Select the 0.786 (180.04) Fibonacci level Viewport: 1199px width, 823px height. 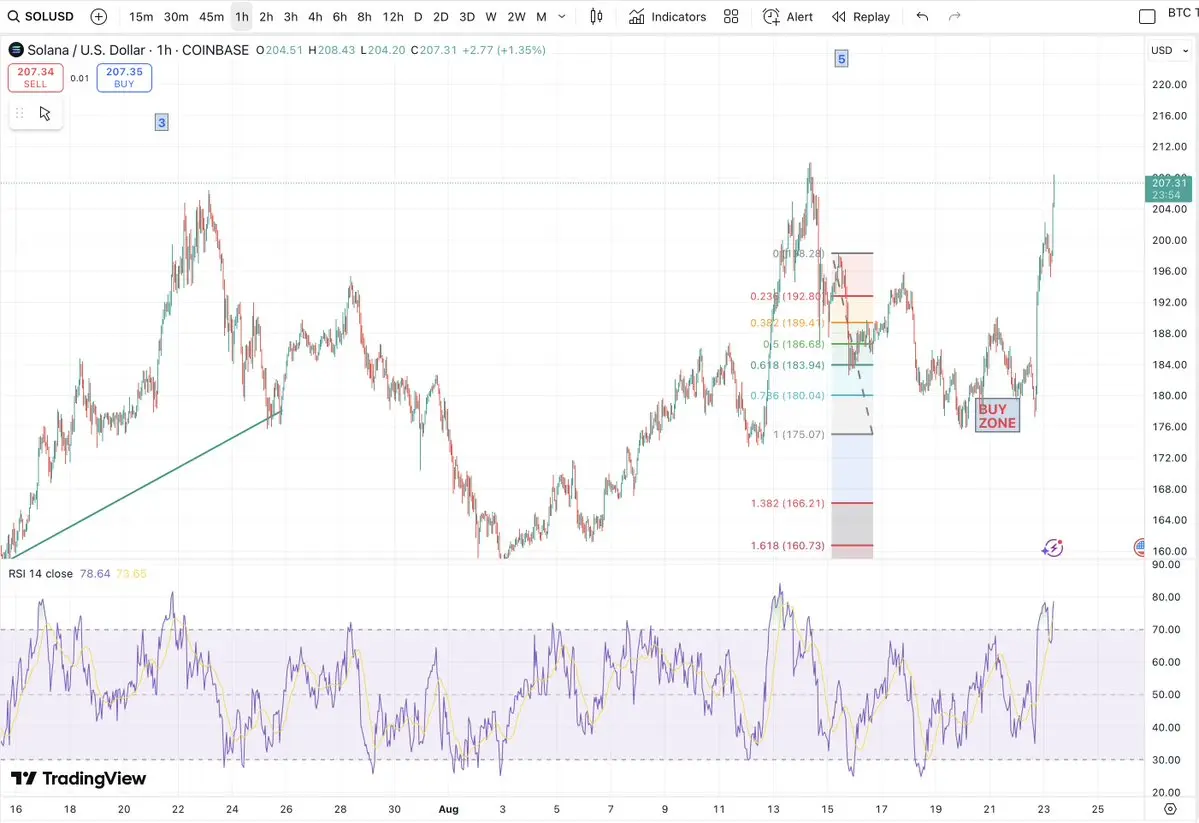pos(788,395)
